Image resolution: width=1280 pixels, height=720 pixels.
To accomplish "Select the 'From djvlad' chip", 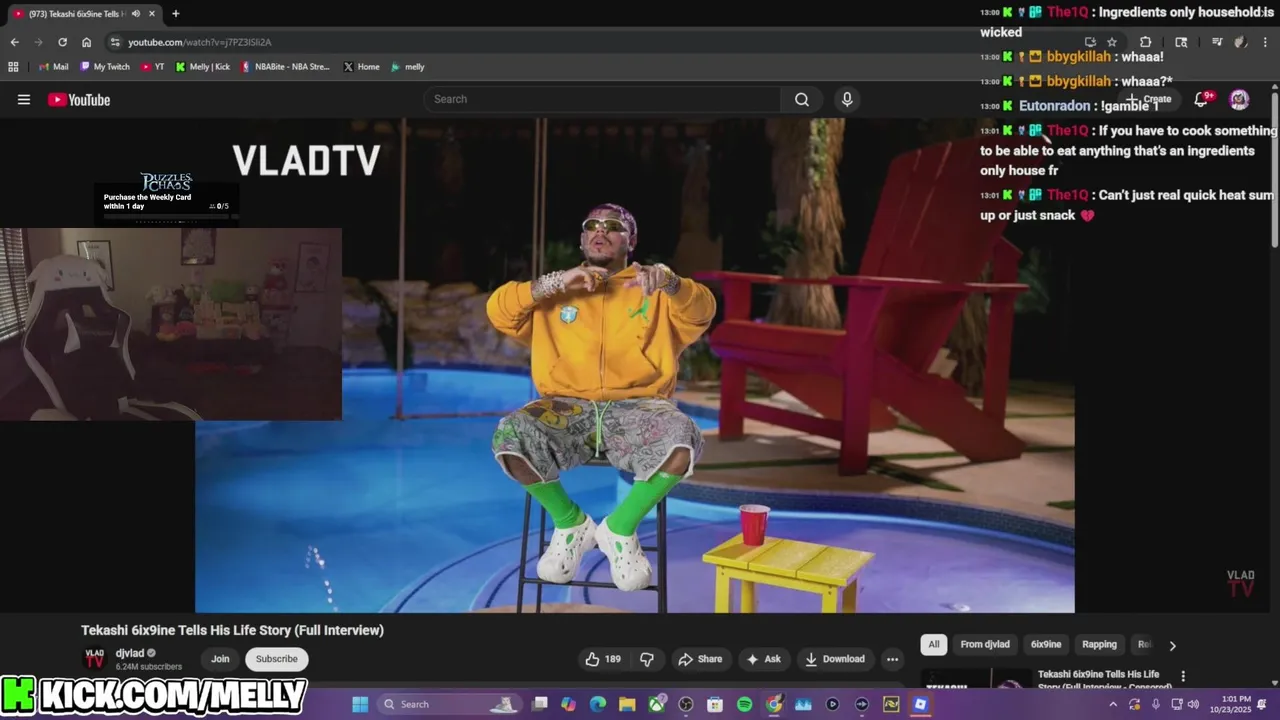I will 985,645.
